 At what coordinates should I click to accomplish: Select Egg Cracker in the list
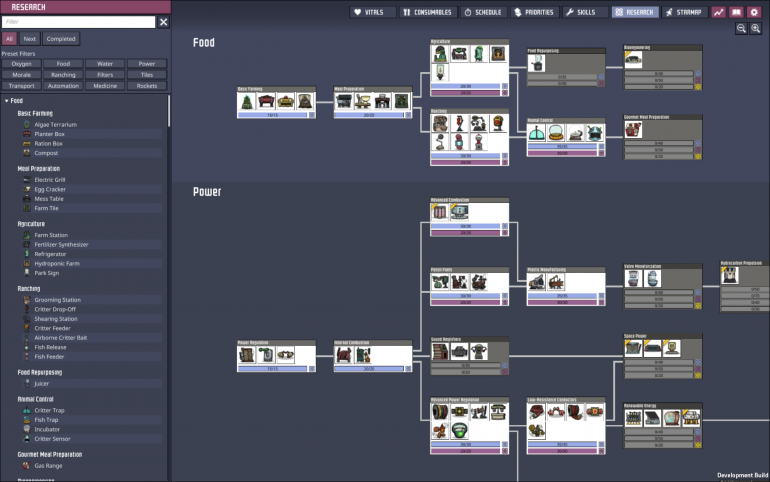tap(92, 189)
